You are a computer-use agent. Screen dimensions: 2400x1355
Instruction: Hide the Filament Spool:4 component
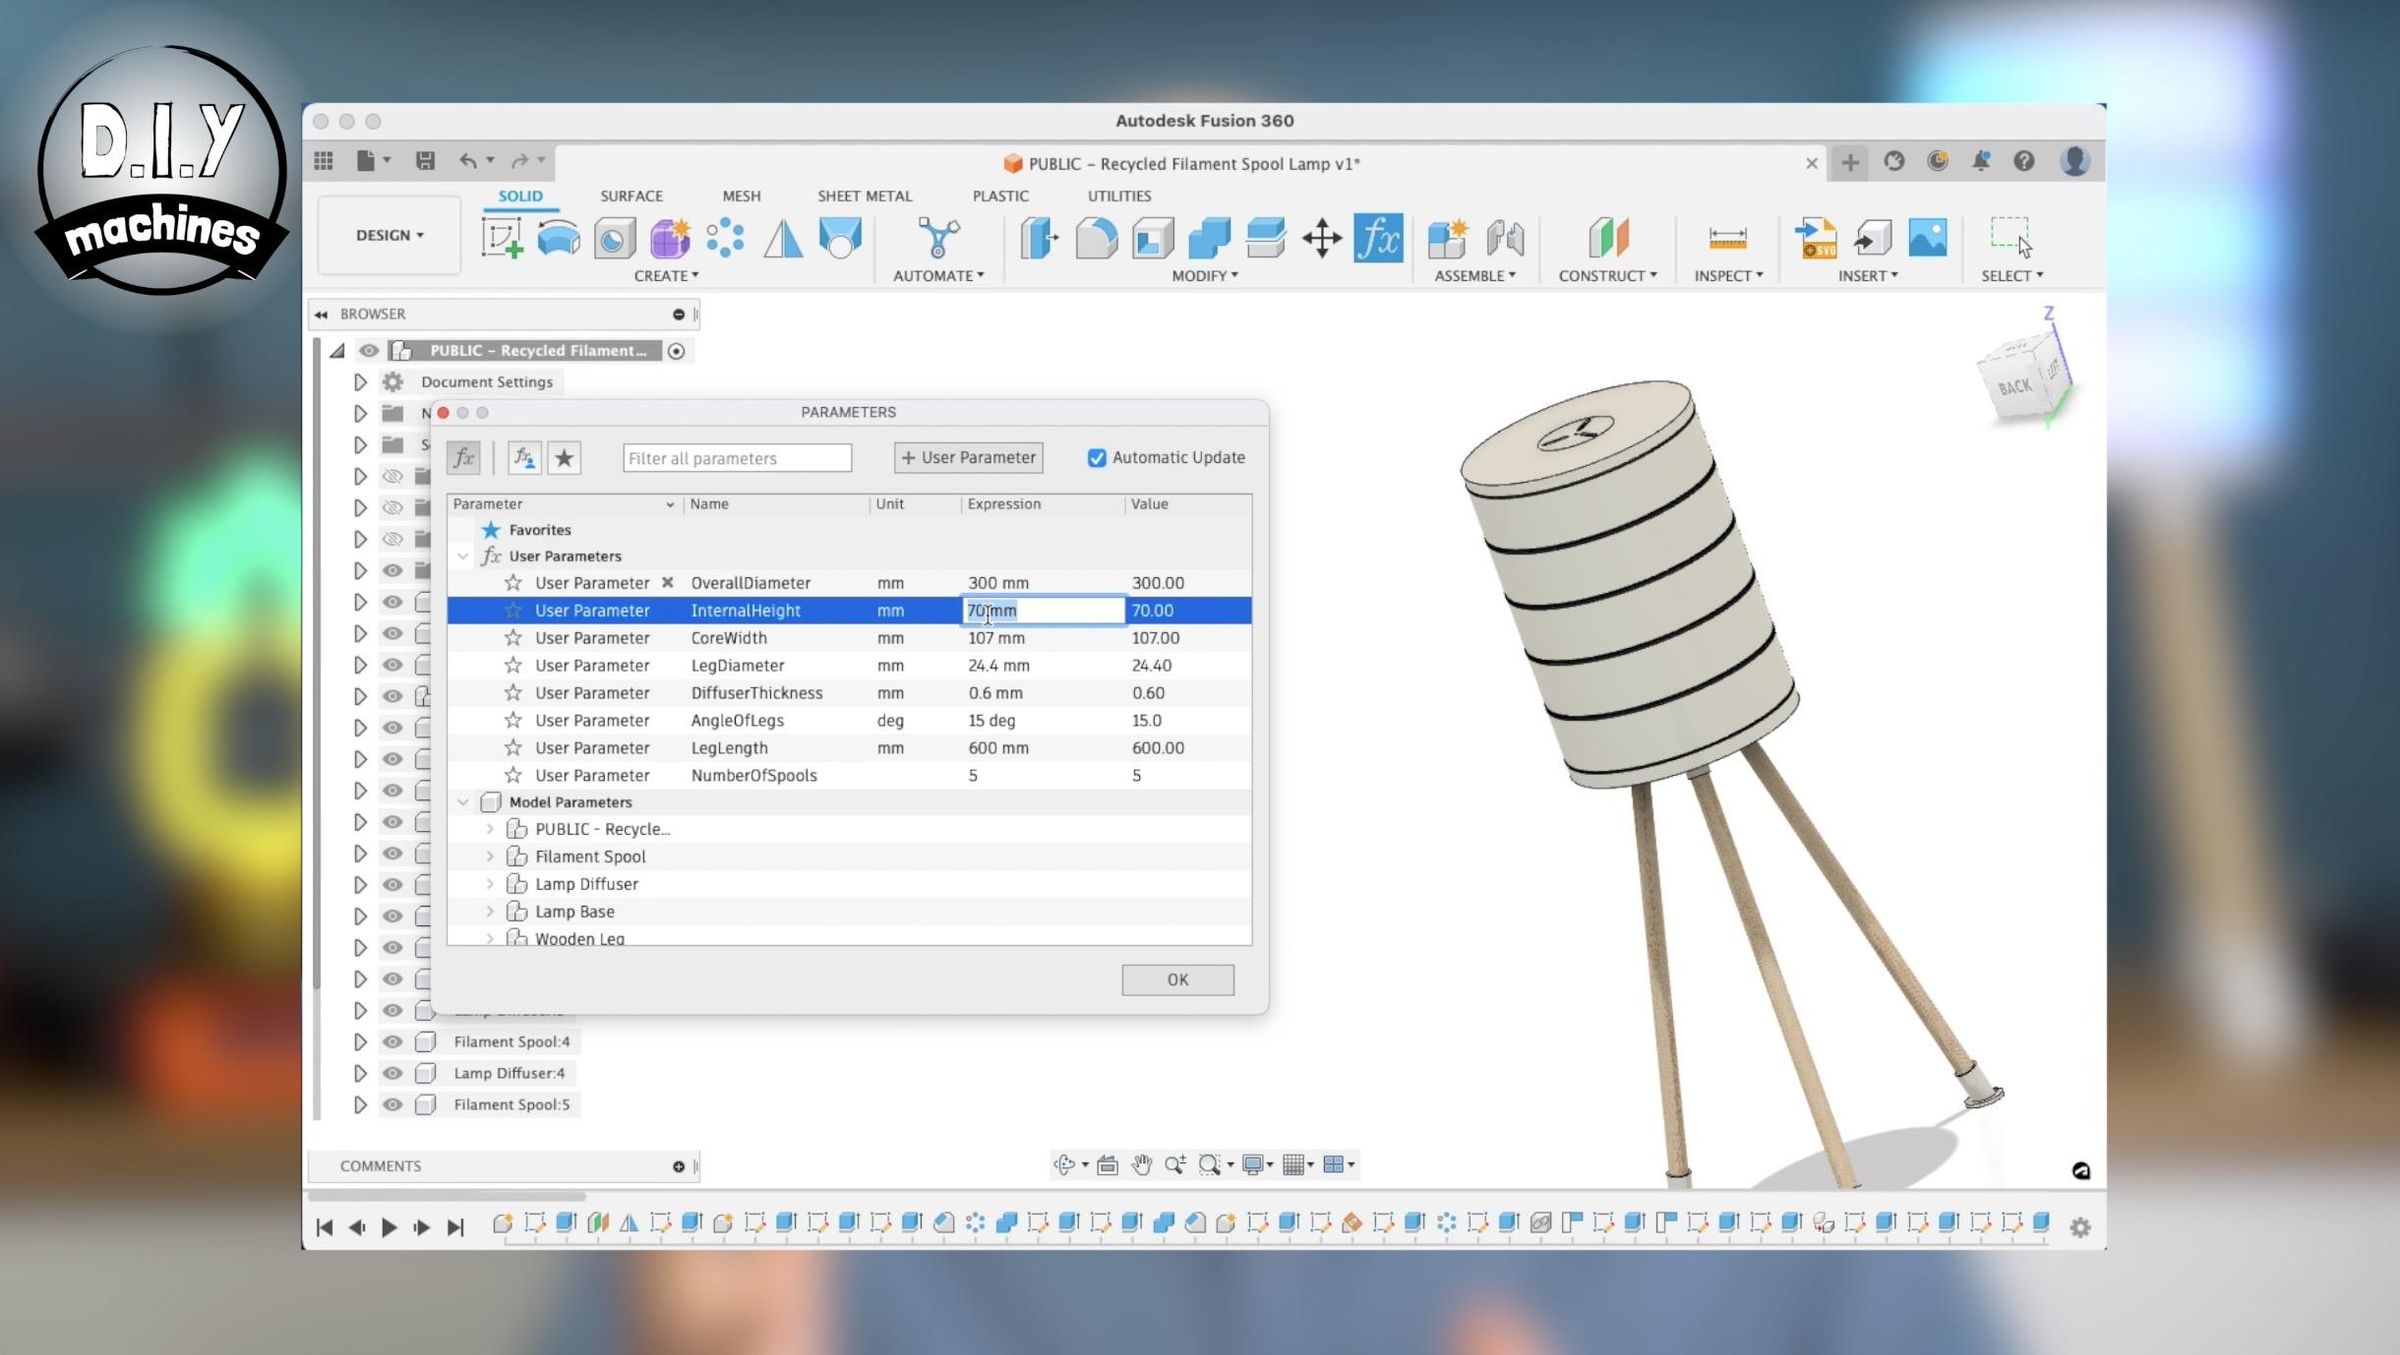(x=393, y=1041)
